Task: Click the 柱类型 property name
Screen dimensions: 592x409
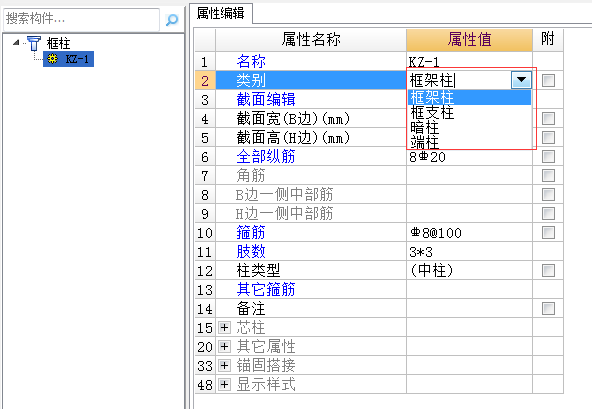Action: pyautogui.click(x=259, y=270)
